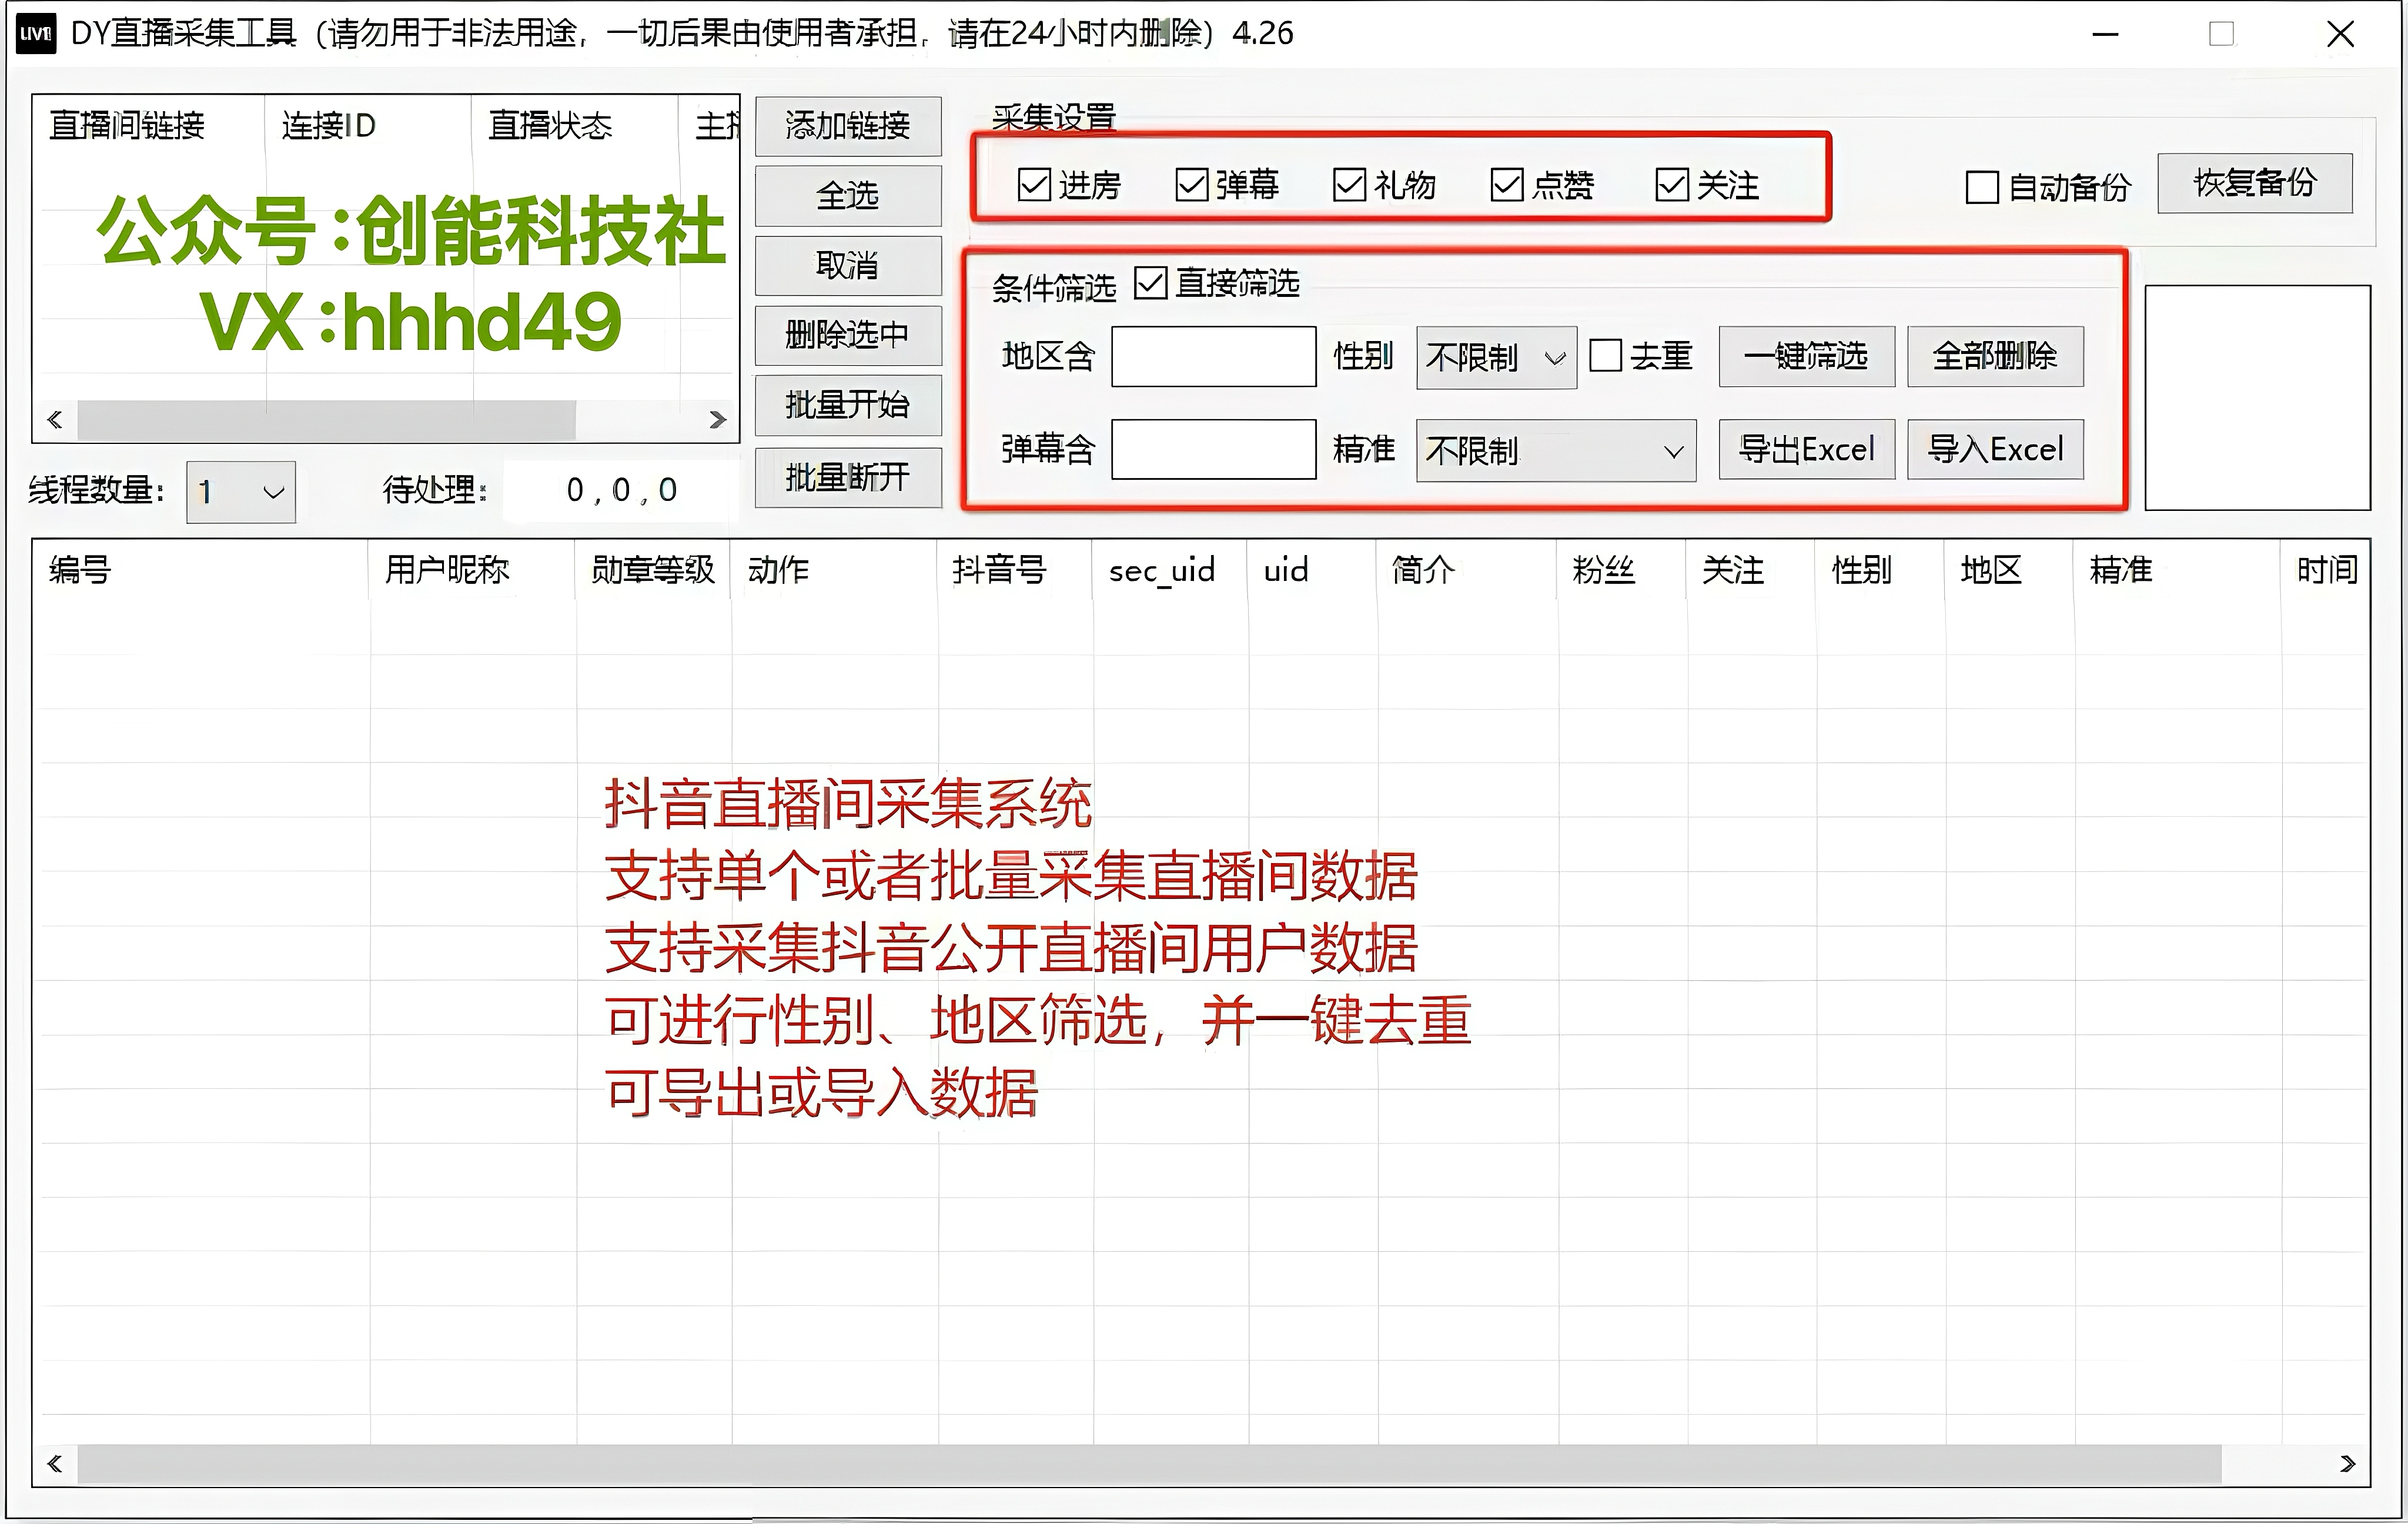Click the 性别 column header
The image size is (2408, 1524).
[x=1880, y=570]
